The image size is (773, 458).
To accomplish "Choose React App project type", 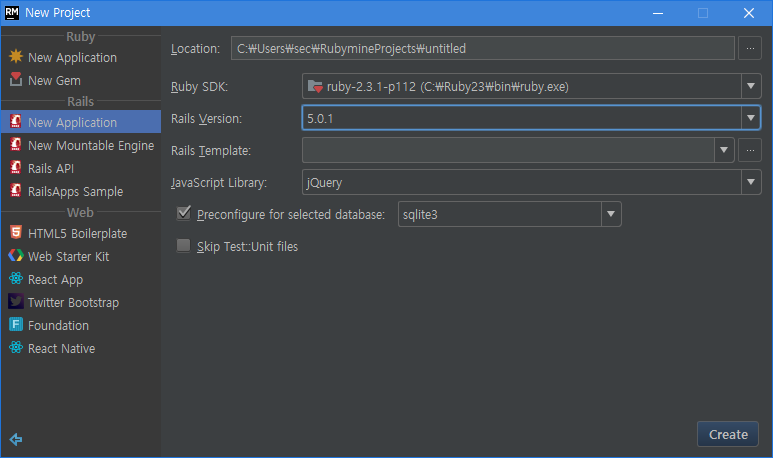I will [81, 280].
